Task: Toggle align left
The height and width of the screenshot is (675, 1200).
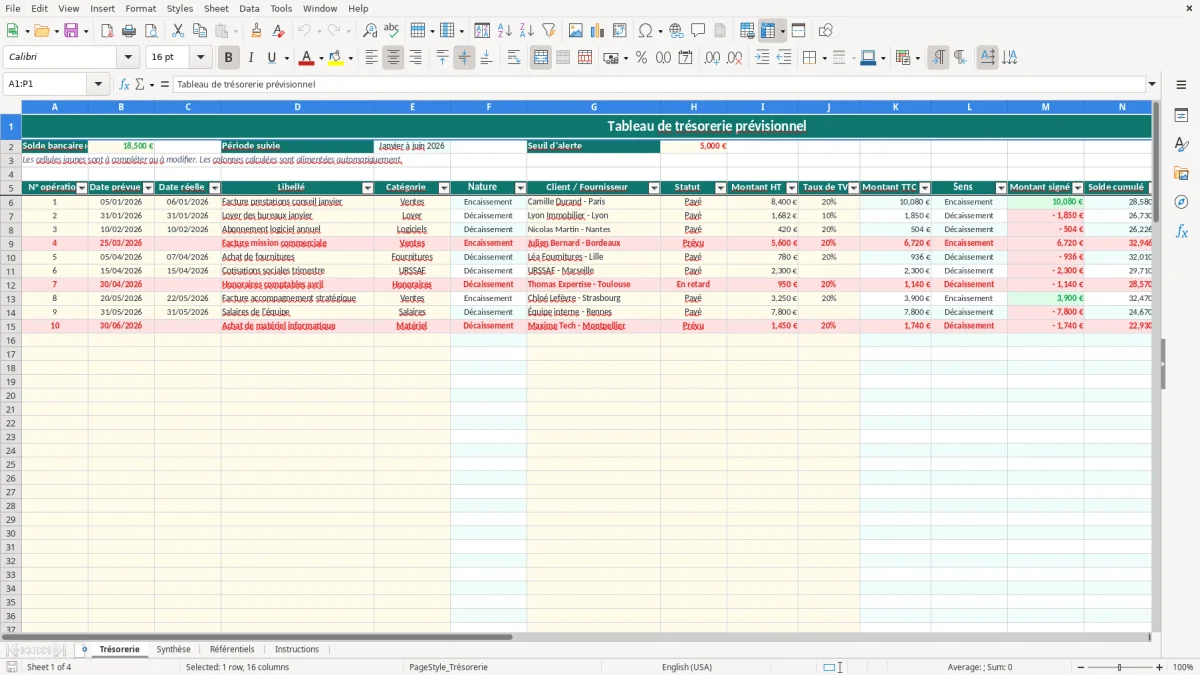Action: [371, 58]
